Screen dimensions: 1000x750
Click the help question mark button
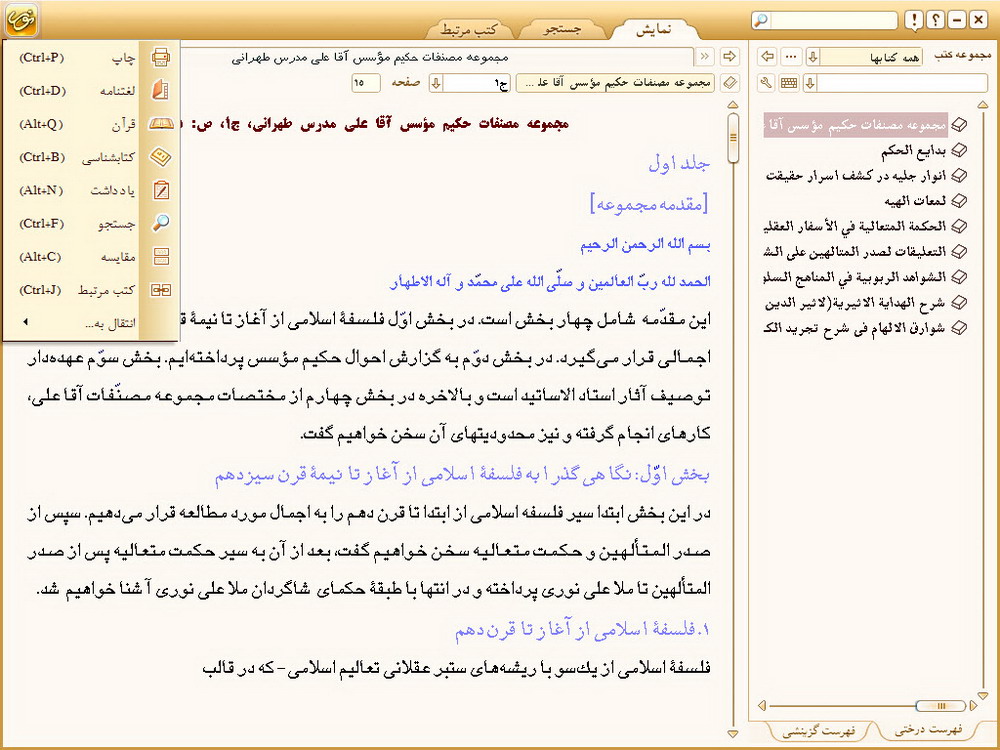[935, 20]
